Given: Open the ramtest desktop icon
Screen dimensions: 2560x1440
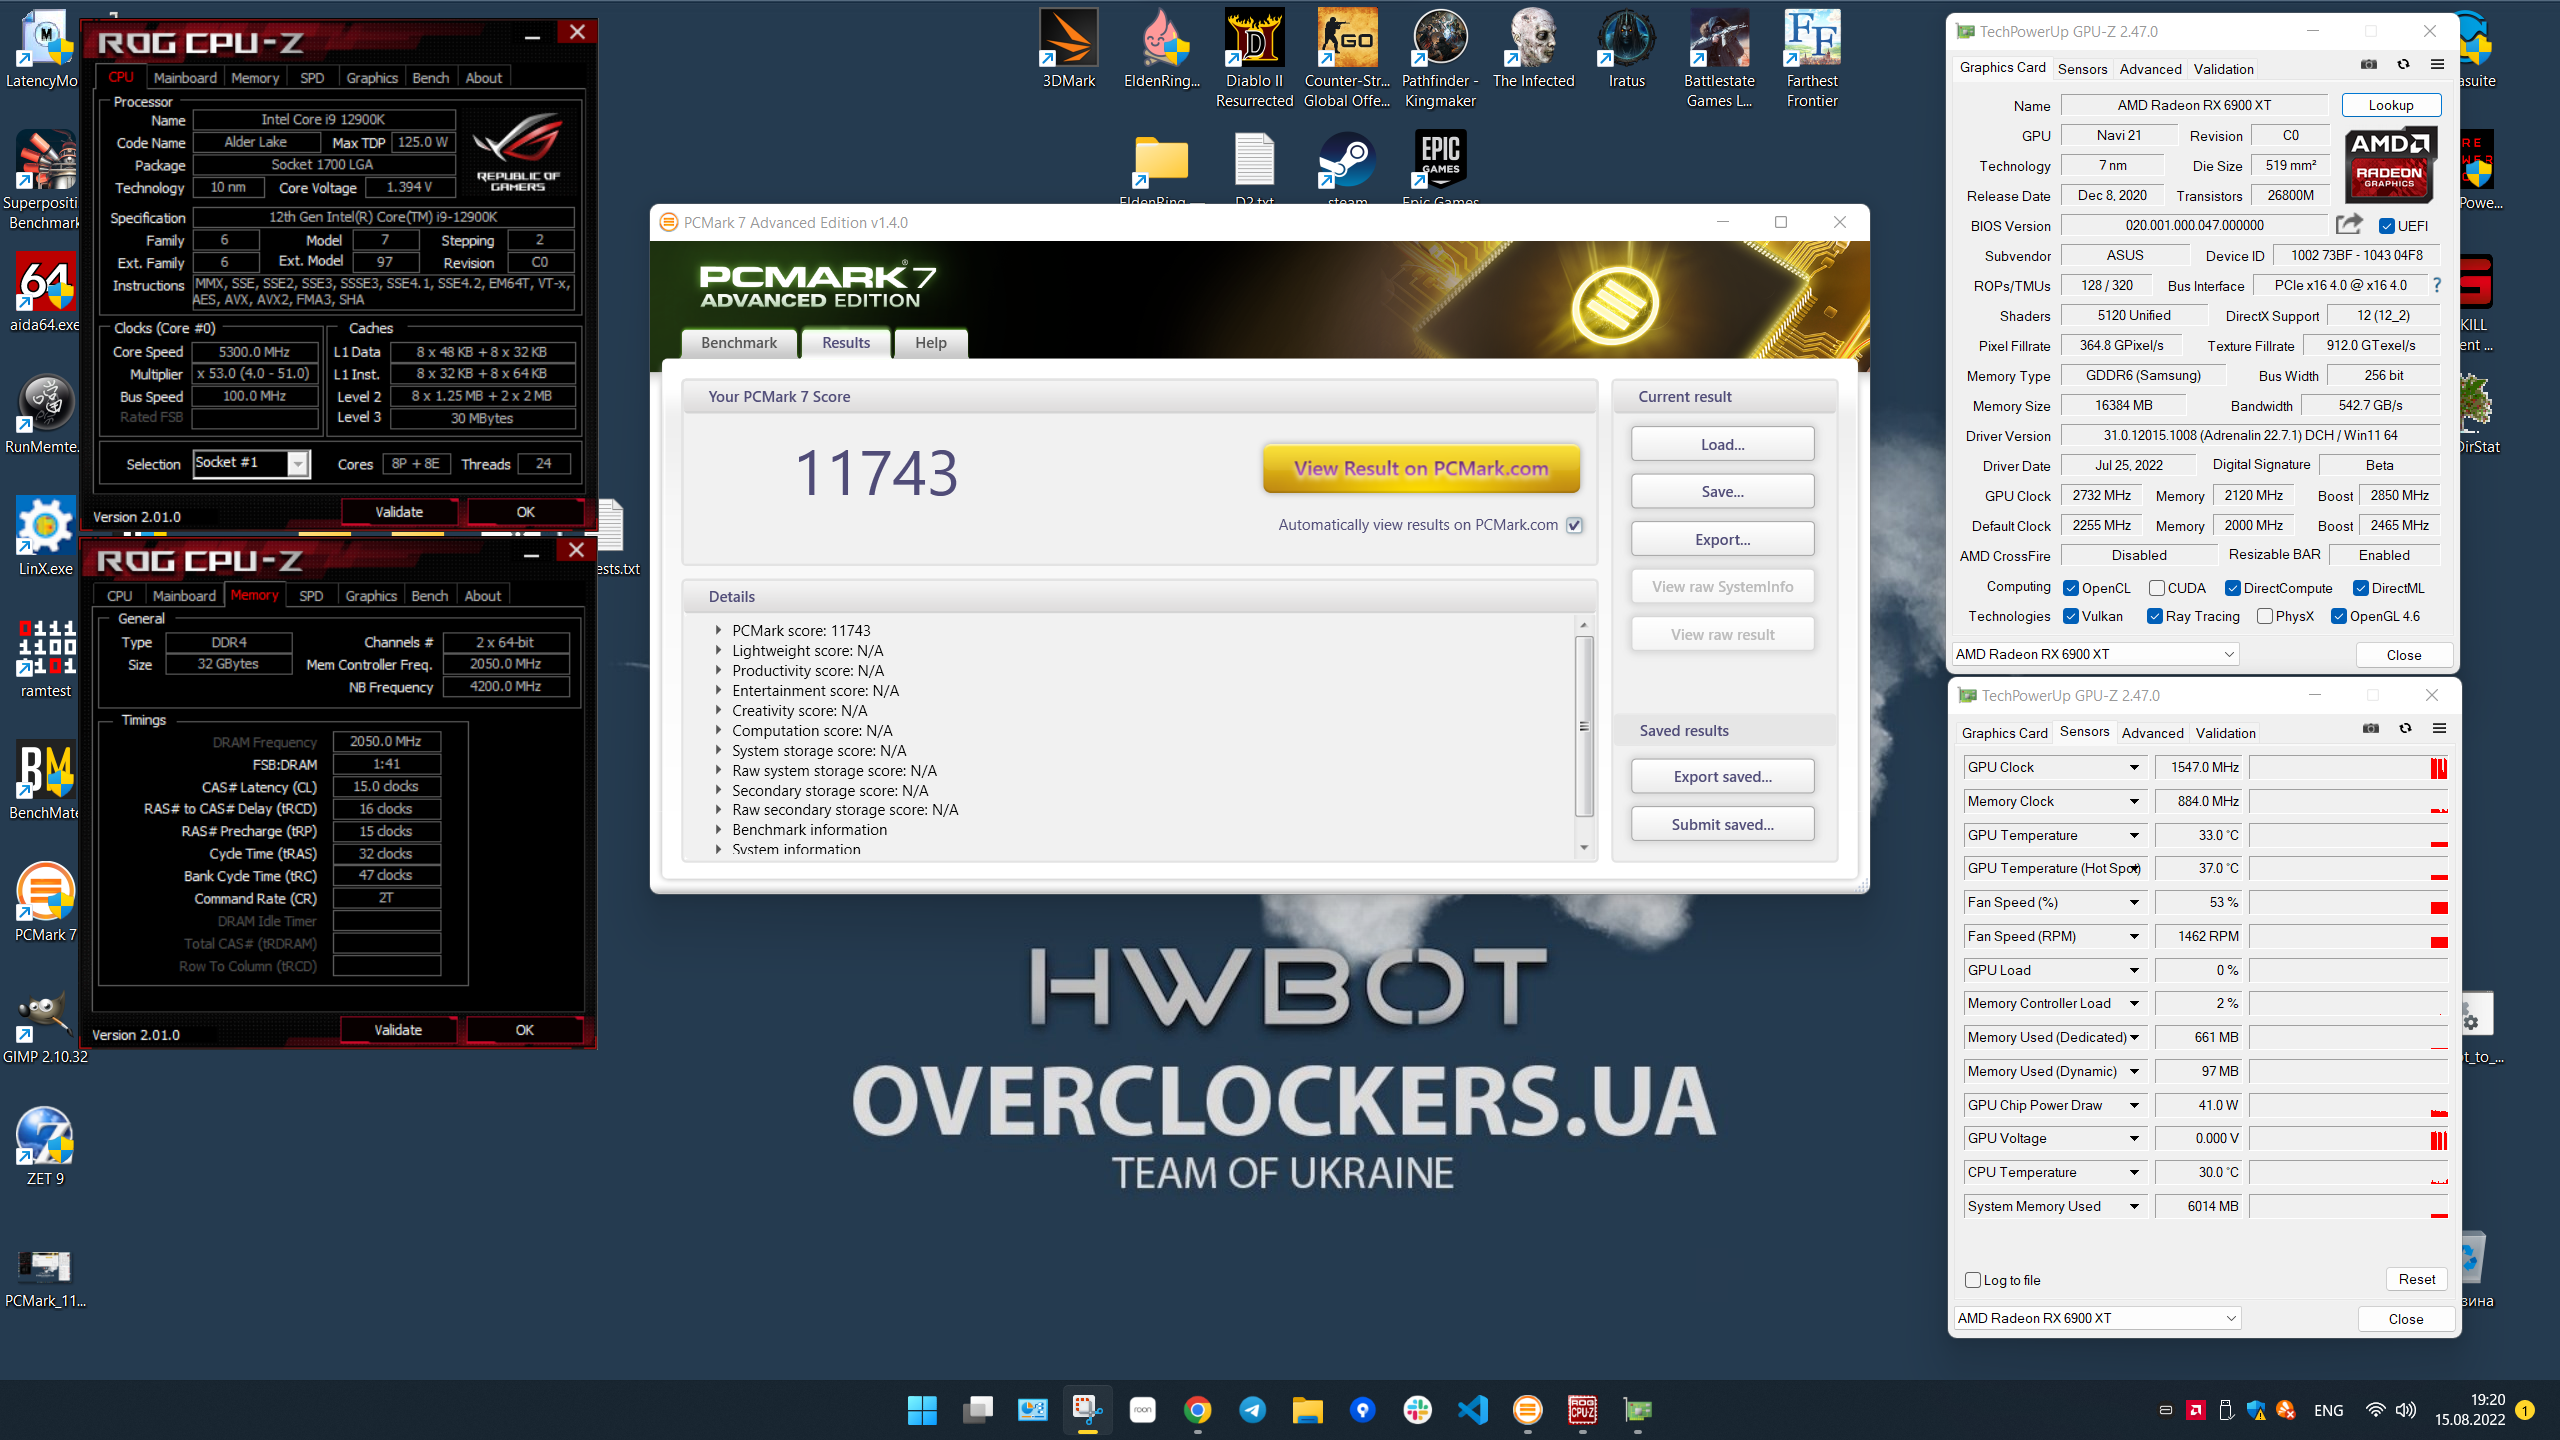Looking at the screenshot, I should pyautogui.click(x=45, y=658).
